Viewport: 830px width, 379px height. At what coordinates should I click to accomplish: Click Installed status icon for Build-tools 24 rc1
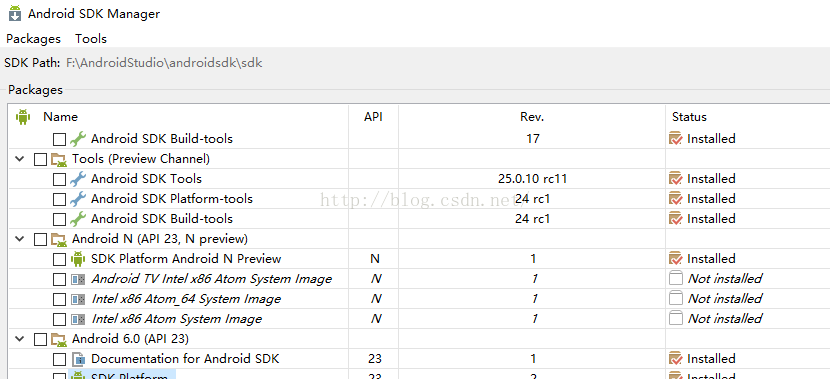point(676,219)
